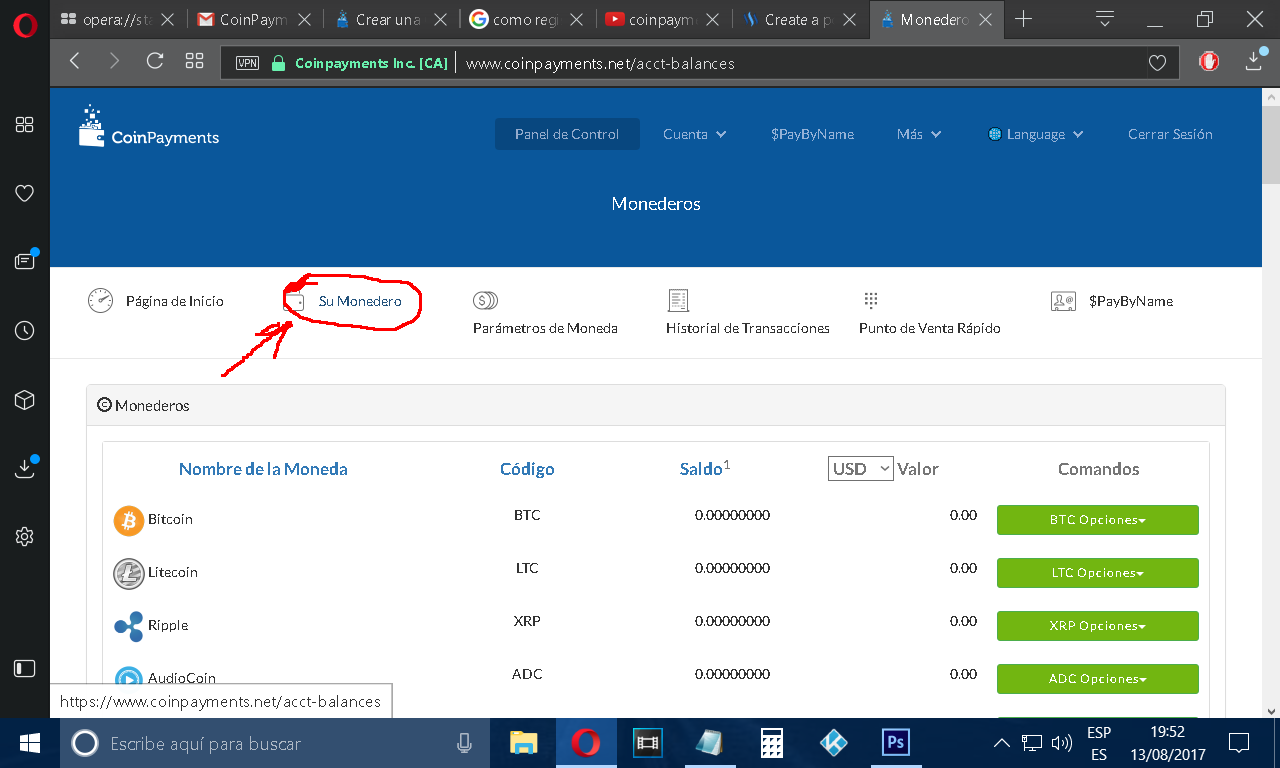Click the green security padlock icon
Image resolution: width=1280 pixels, height=768 pixels.
tap(278, 63)
